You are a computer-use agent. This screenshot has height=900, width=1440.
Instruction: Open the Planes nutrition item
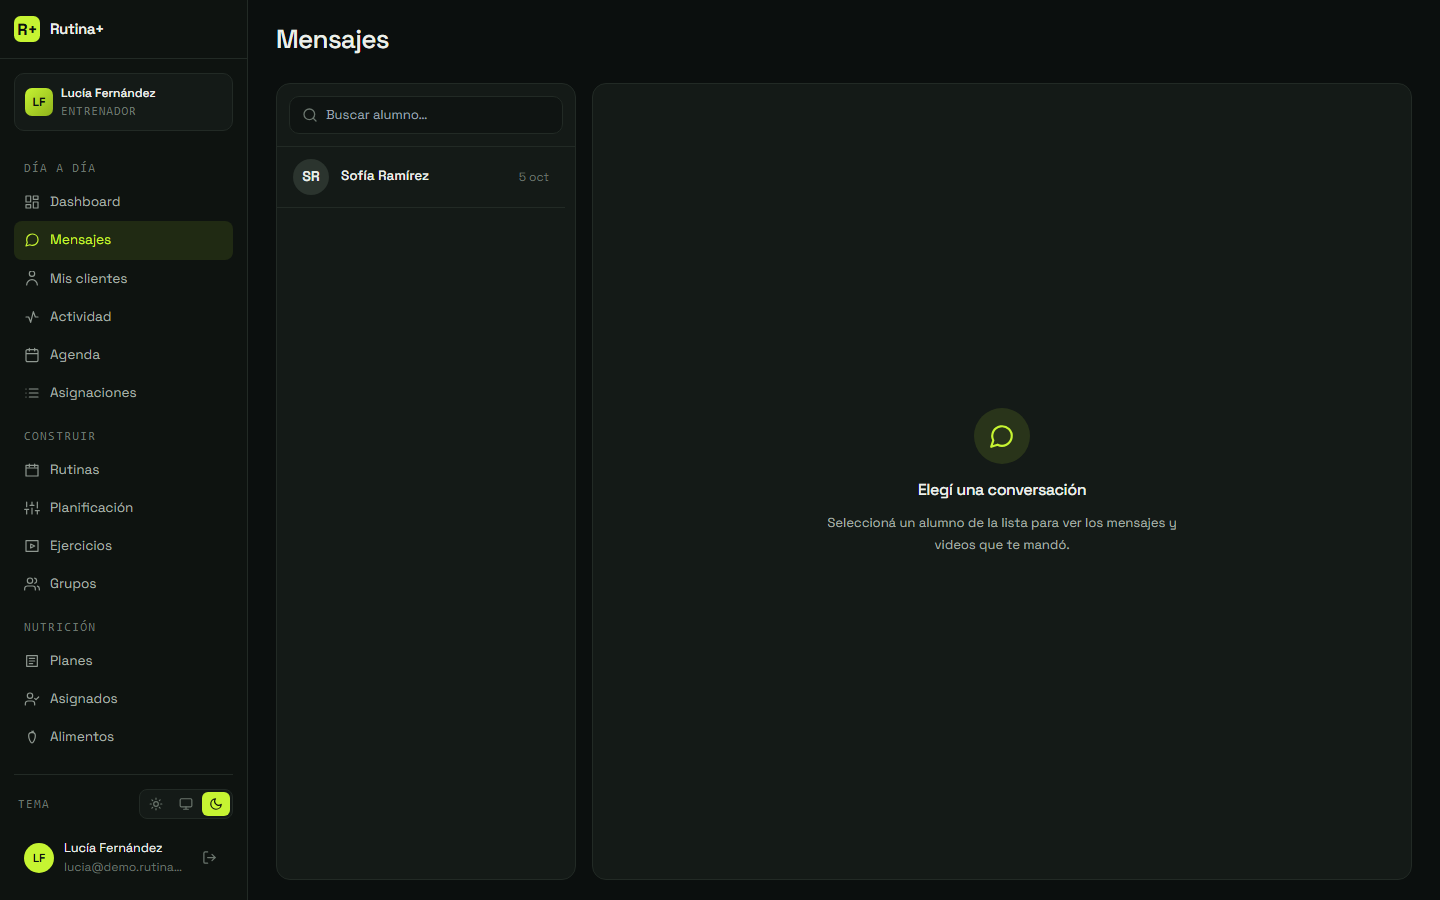pyautogui.click(x=123, y=661)
